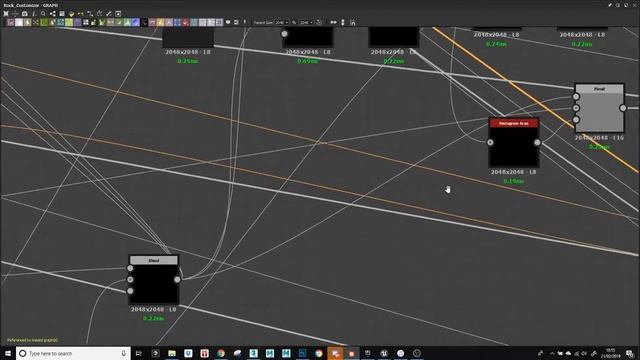Click the Histogram Scan node input connector
Screen dimensions: 640x360
tap(490, 142)
